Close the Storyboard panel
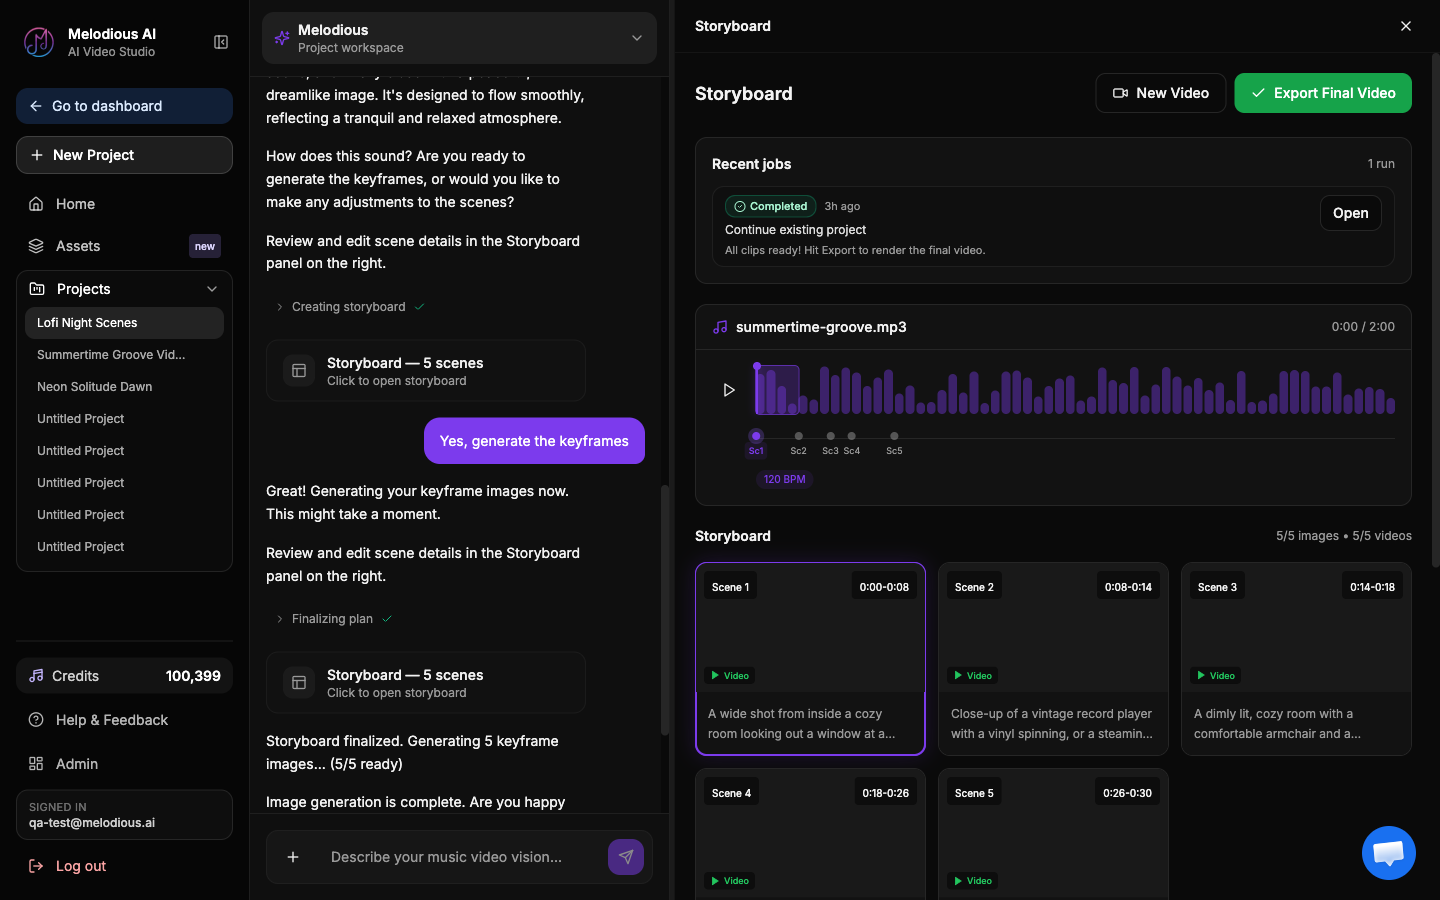 pyautogui.click(x=1406, y=26)
